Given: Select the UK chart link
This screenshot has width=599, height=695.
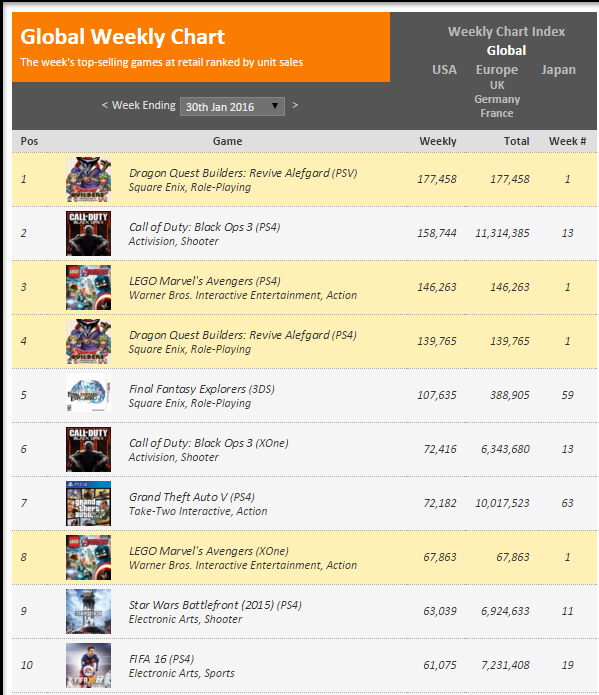Looking at the screenshot, I should point(497,85).
